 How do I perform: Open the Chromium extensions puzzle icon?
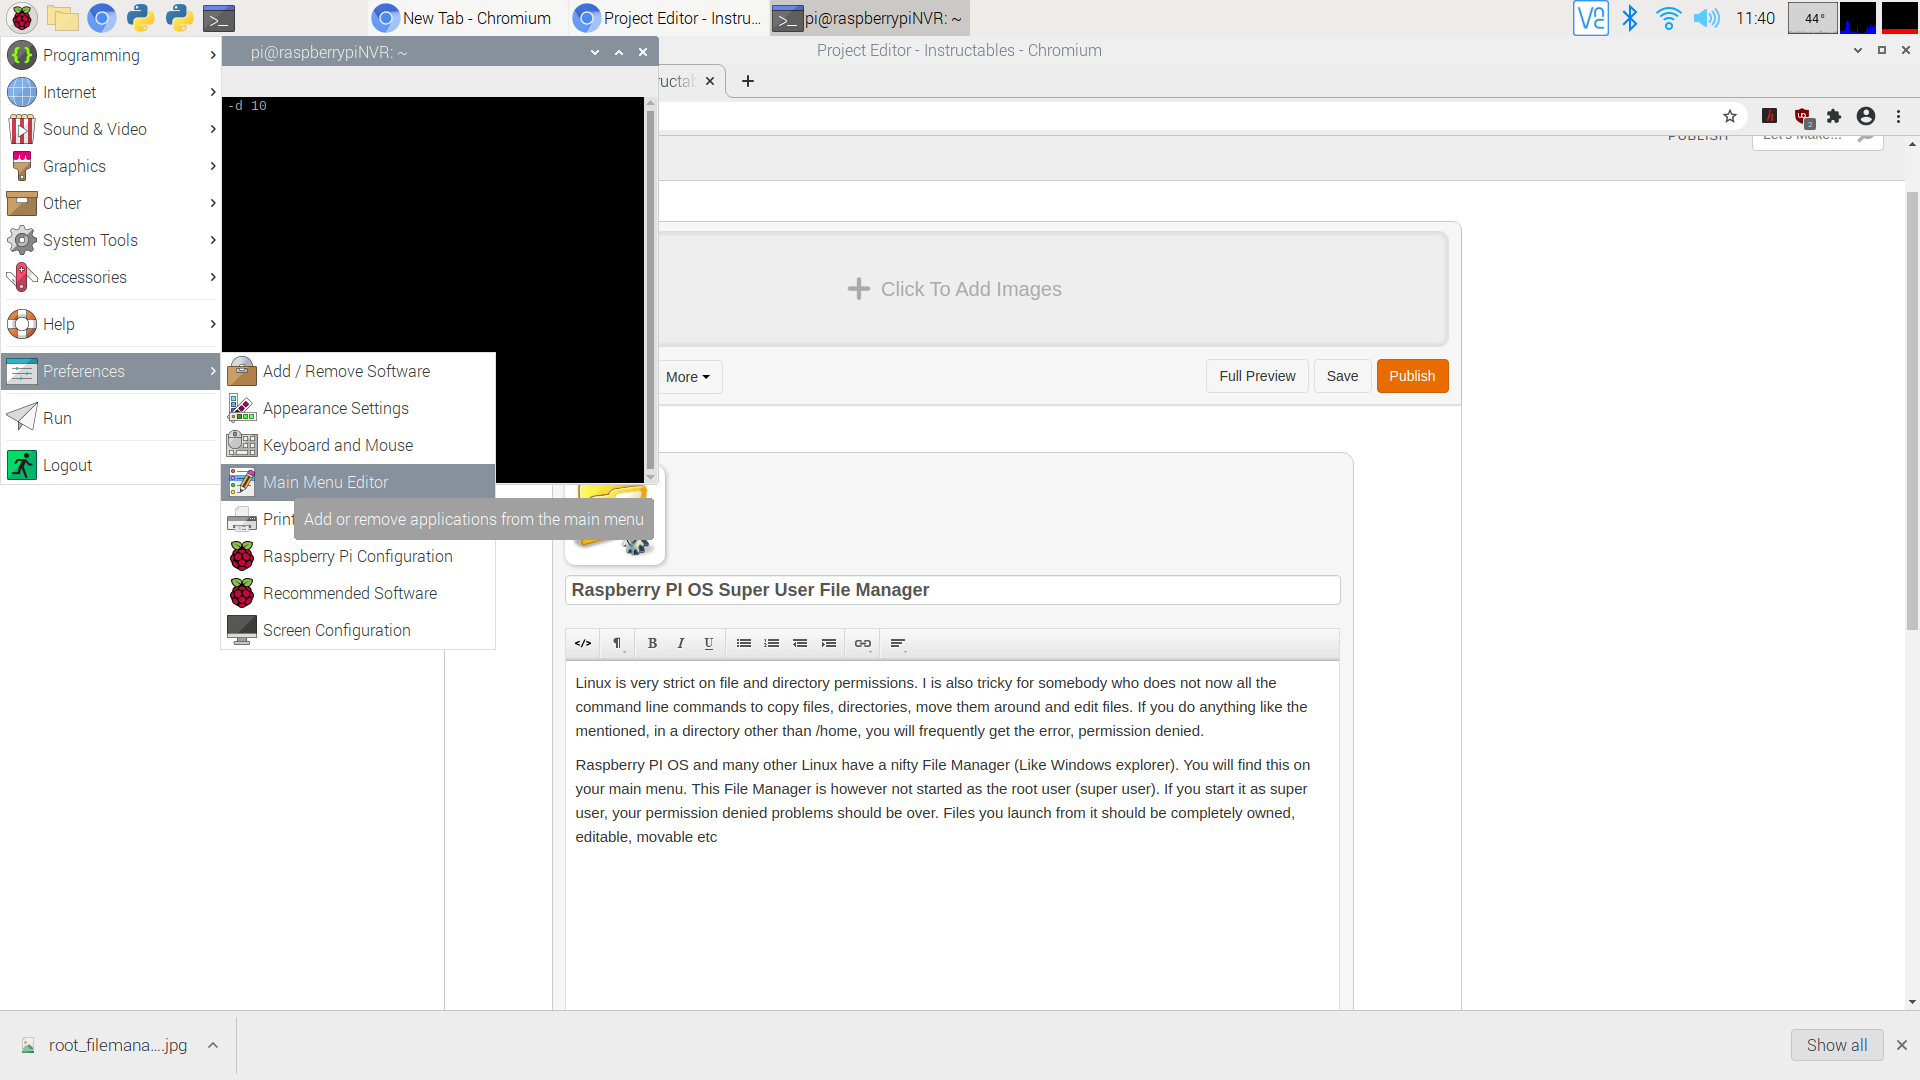point(1834,116)
